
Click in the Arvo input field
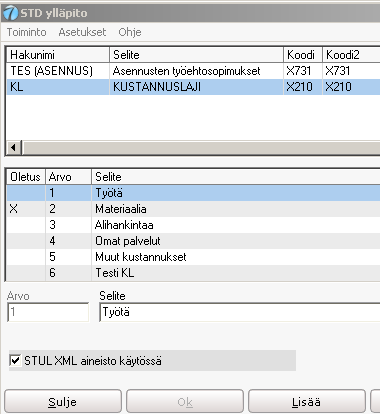click(48, 312)
